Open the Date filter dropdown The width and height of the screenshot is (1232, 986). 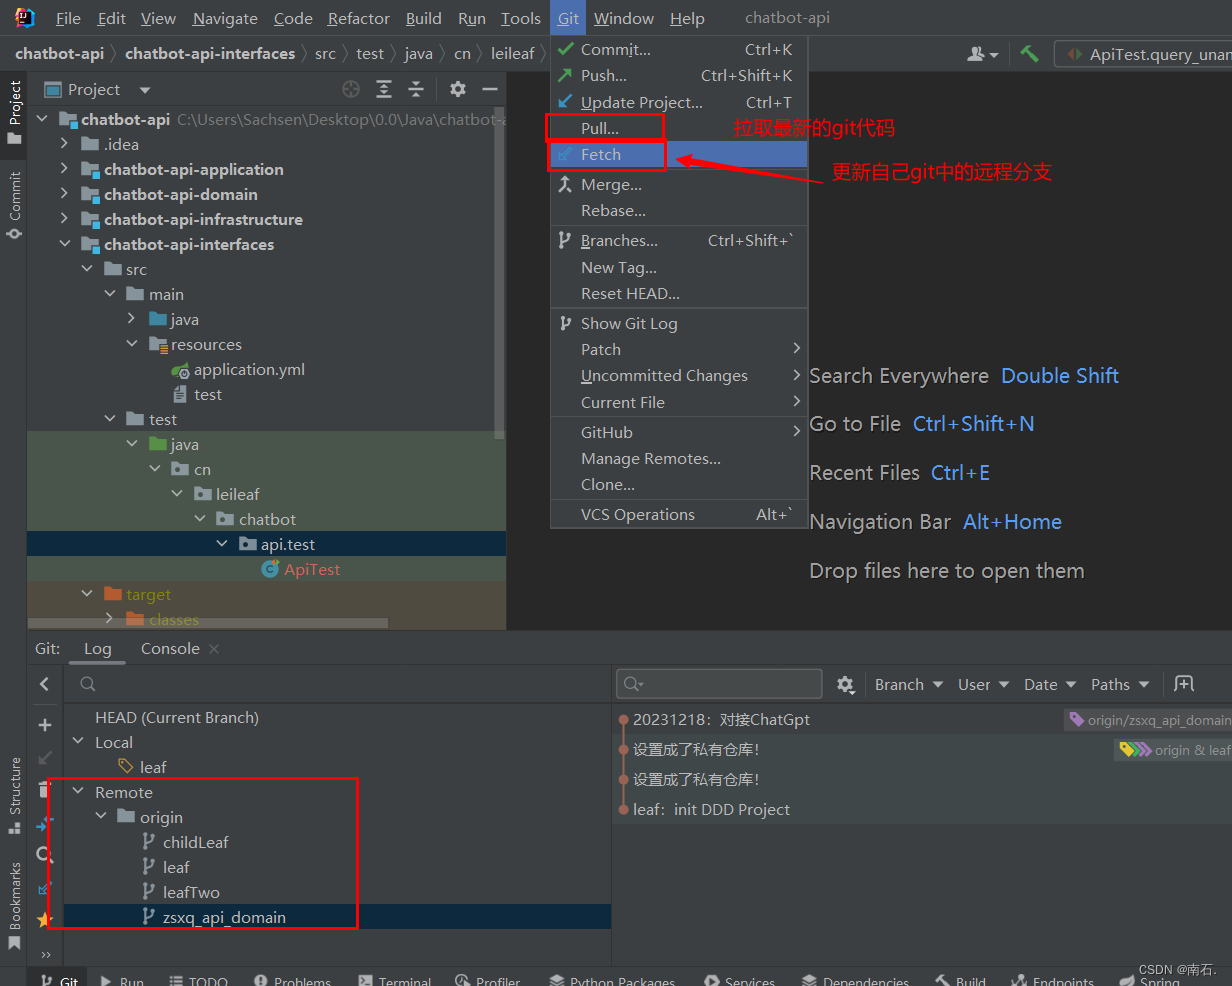[1050, 684]
